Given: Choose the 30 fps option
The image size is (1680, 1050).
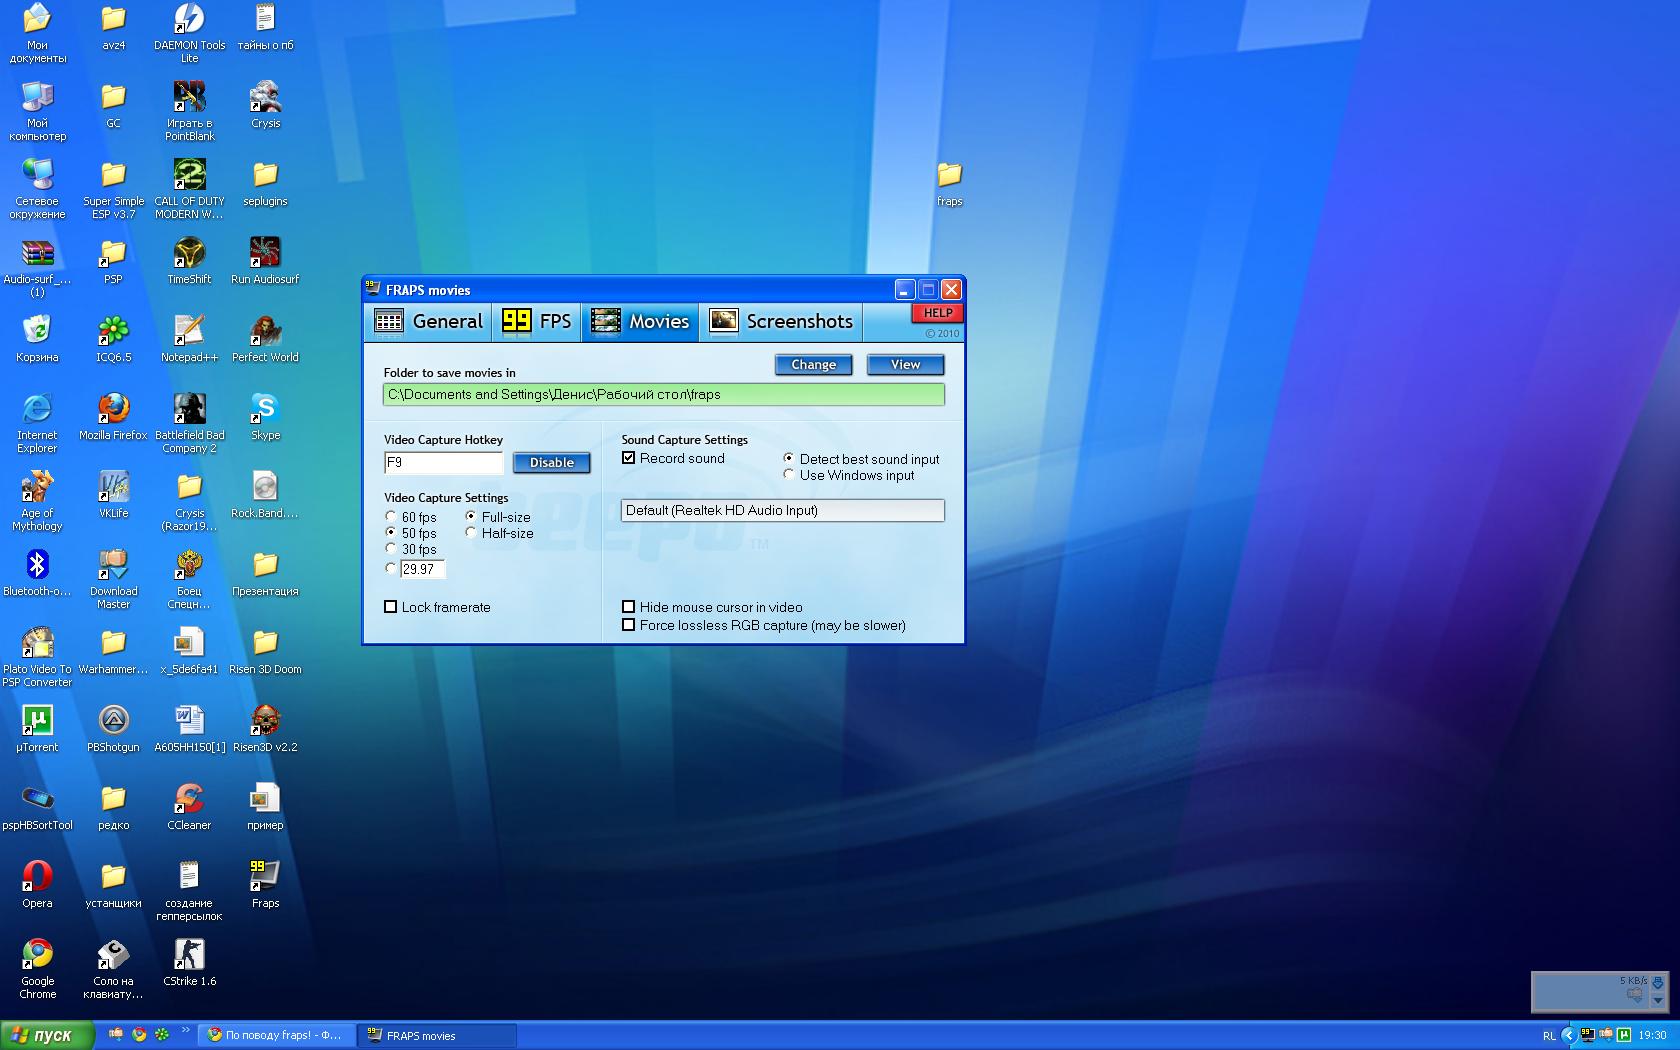Looking at the screenshot, I should 391,549.
